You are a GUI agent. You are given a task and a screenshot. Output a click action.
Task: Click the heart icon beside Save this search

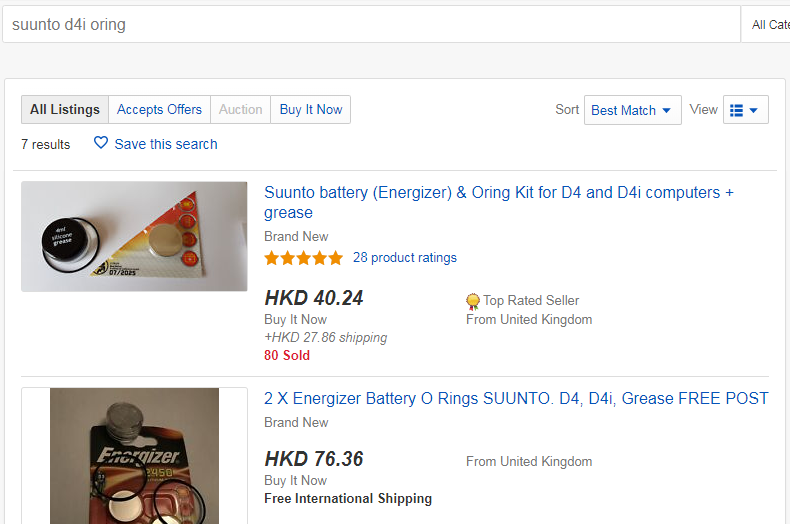(101, 143)
